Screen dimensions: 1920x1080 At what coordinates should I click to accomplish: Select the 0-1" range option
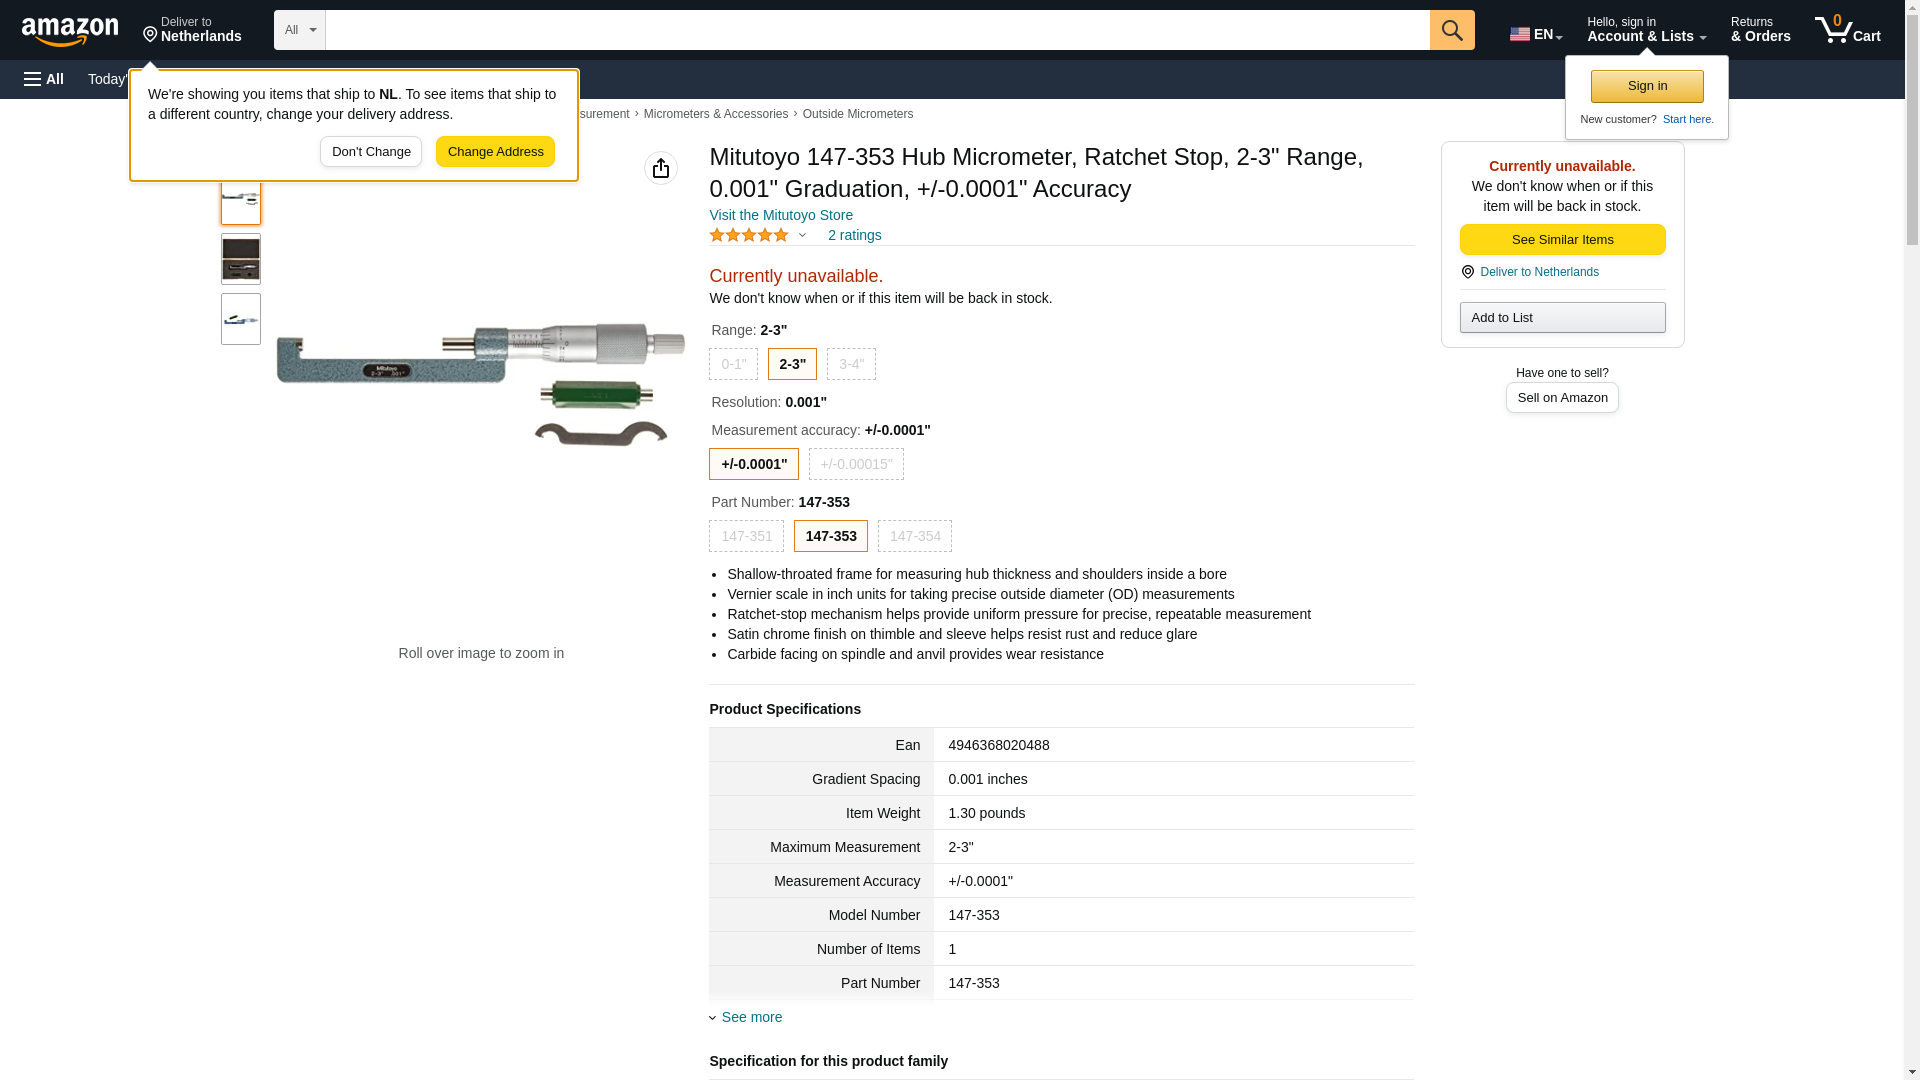coord(733,364)
